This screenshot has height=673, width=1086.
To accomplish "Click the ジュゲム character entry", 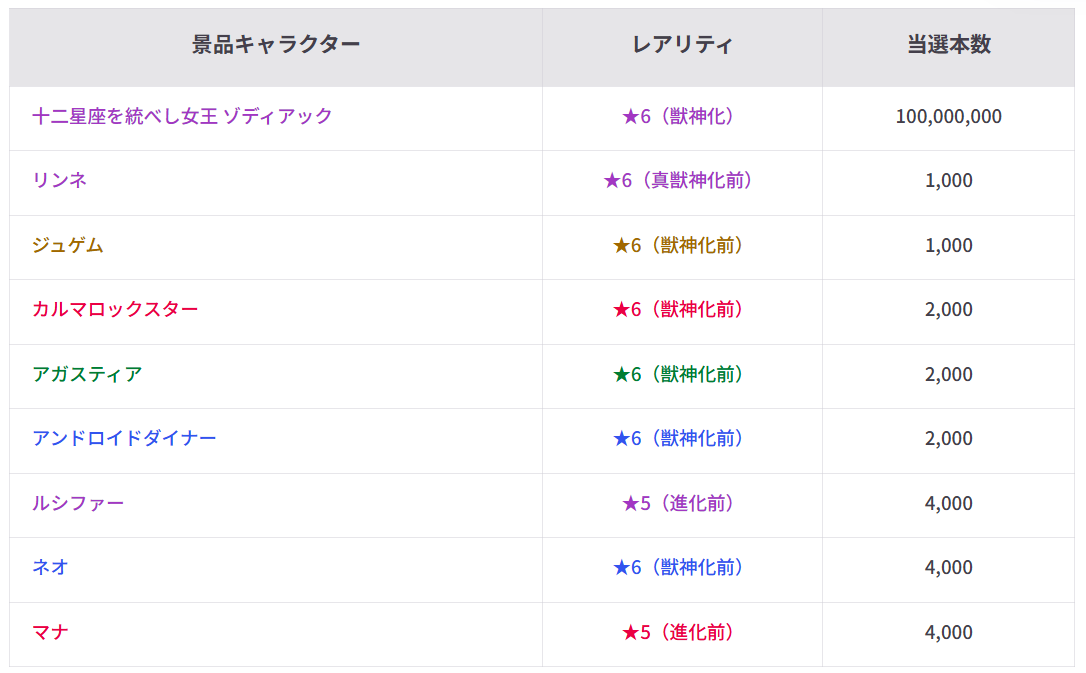I will (x=68, y=245).
